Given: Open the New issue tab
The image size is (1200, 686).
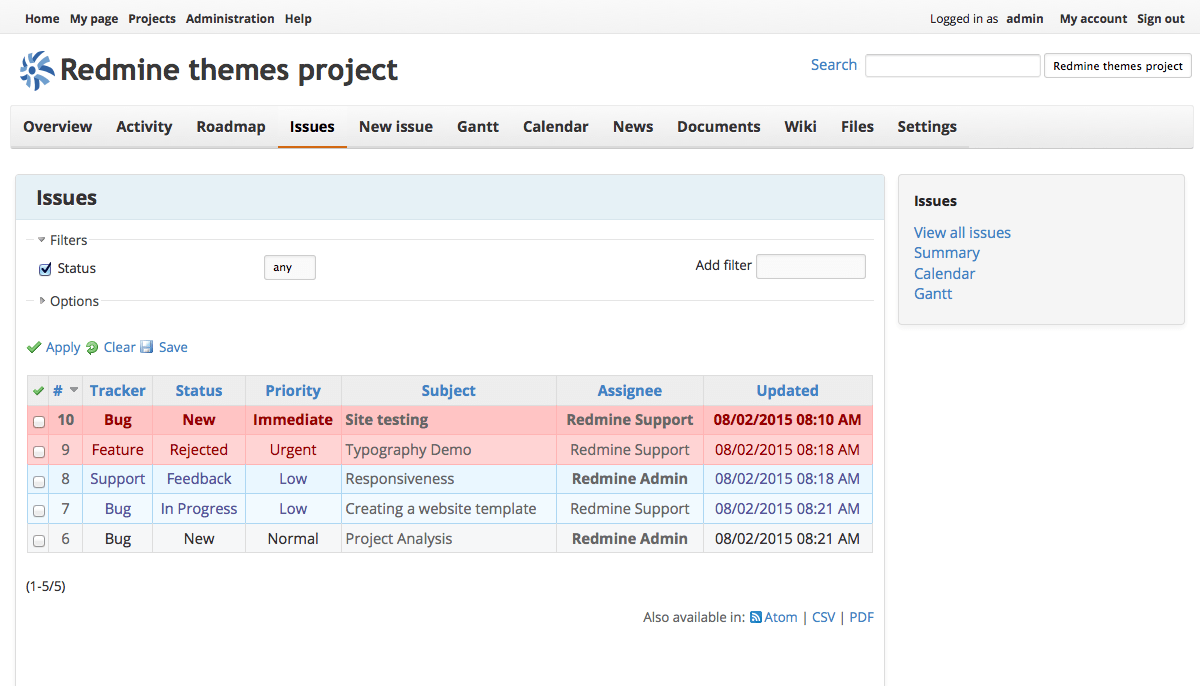Looking at the screenshot, I should 396,127.
